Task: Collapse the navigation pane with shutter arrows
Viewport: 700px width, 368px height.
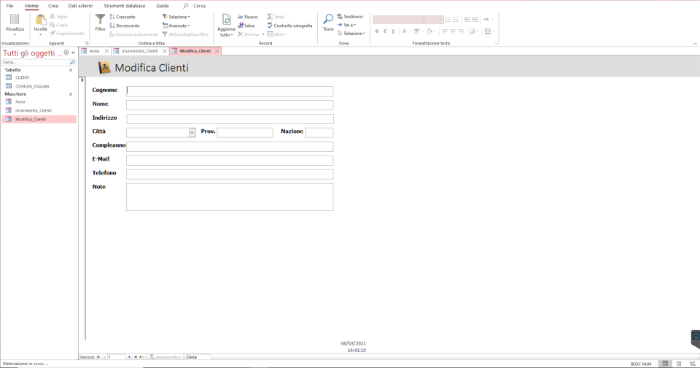Action: (x=73, y=53)
